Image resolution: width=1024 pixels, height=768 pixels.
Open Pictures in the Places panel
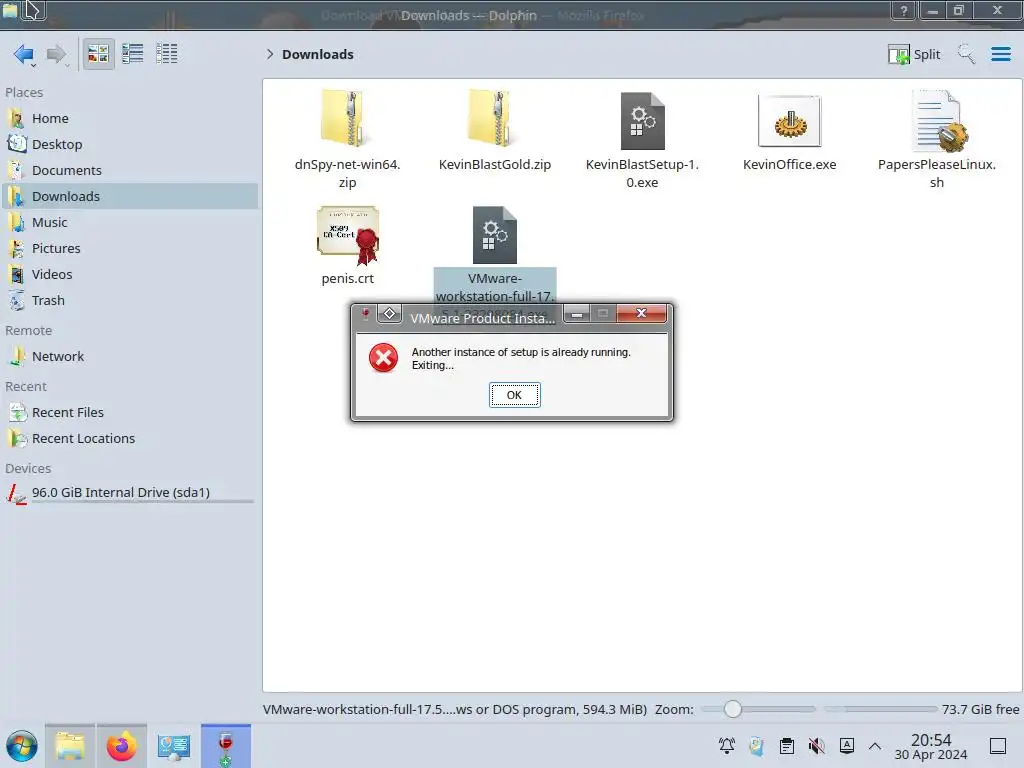pyautogui.click(x=129, y=248)
